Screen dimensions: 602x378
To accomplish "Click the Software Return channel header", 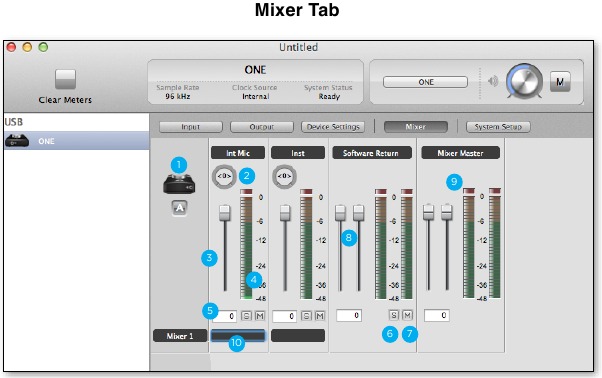I will (372, 153).
